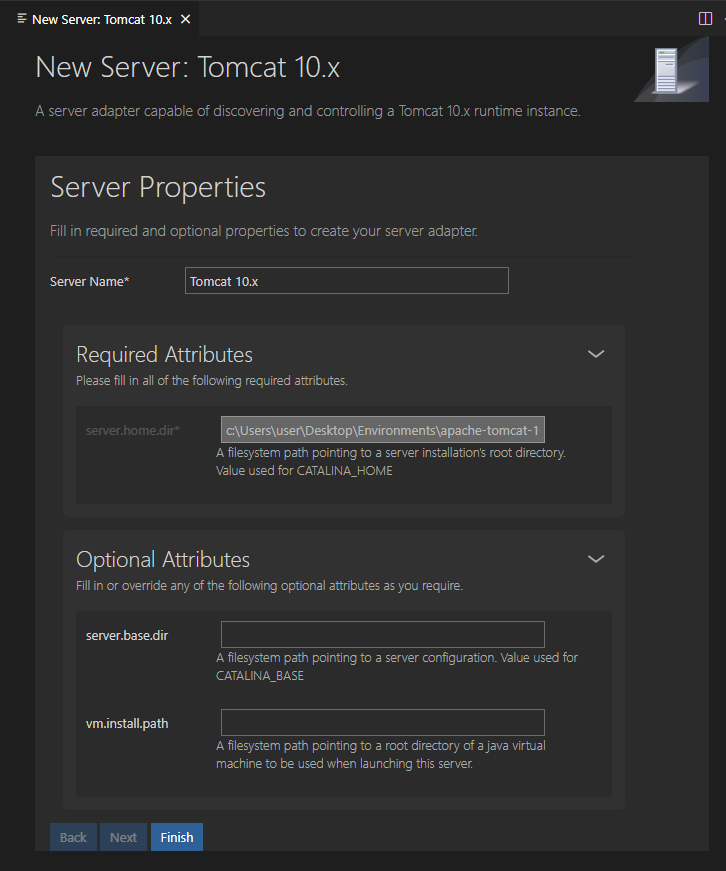Click the server.home.dir path field
The height and width of the screenshot is (871, 726).
[x=383, y=430]
